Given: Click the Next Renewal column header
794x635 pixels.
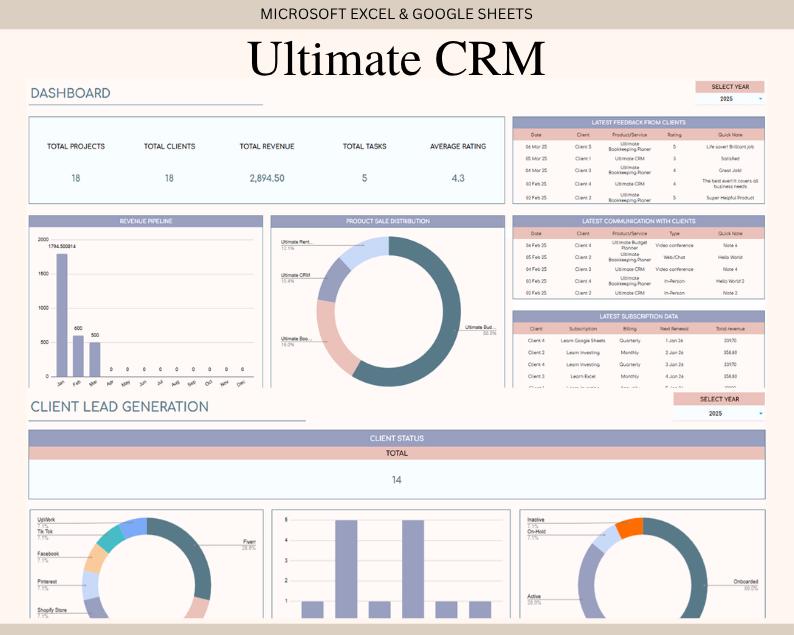Looking at the screenshot, I should (x=674, y=329).
